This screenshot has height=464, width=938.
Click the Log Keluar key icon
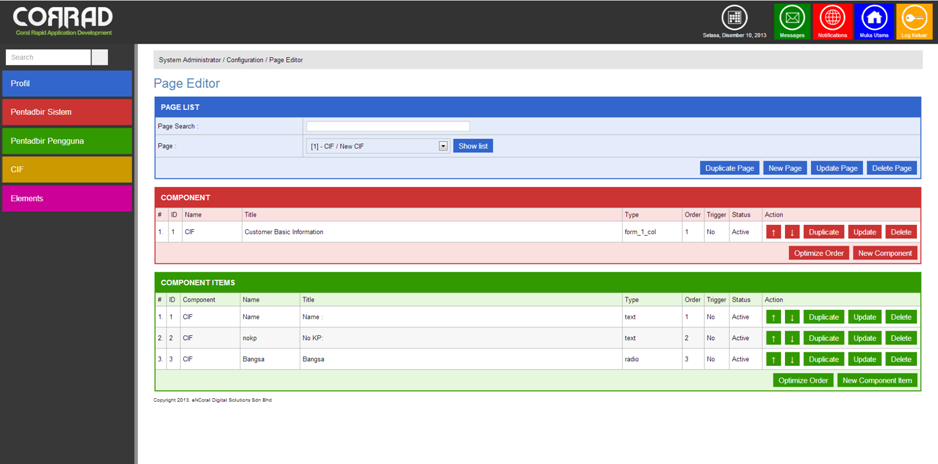(x=914, y=19)
